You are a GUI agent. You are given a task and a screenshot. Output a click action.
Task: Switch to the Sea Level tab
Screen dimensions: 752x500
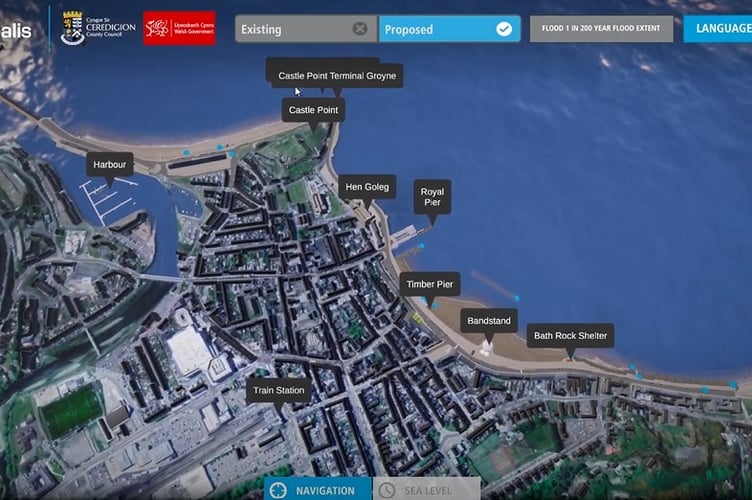426,489
